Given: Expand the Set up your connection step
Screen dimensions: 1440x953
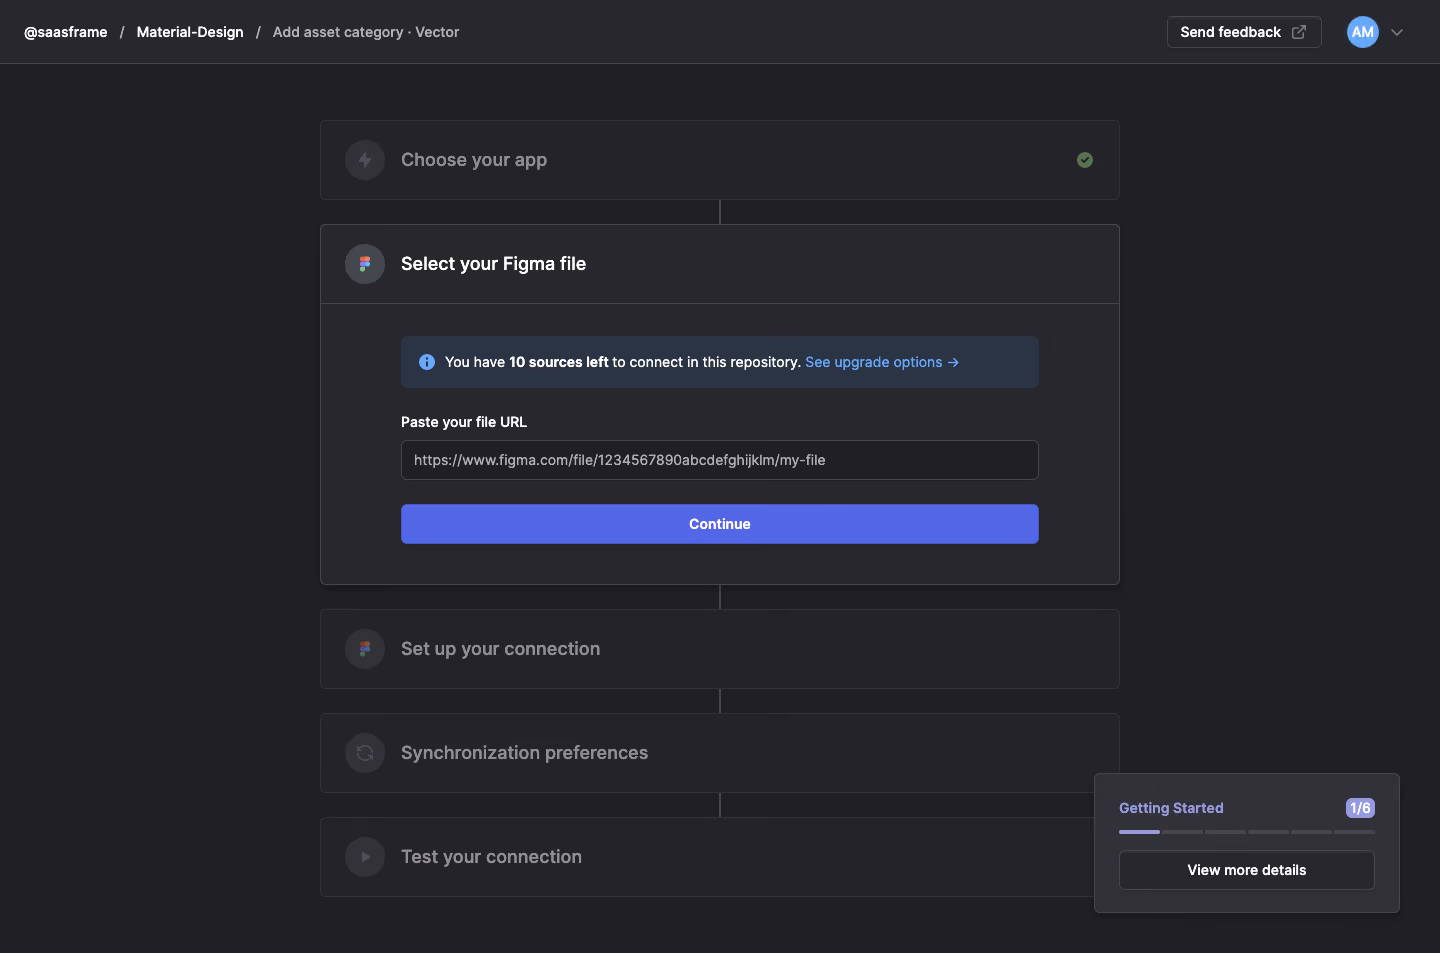Looking at the screenshot, I should [720, 649].
